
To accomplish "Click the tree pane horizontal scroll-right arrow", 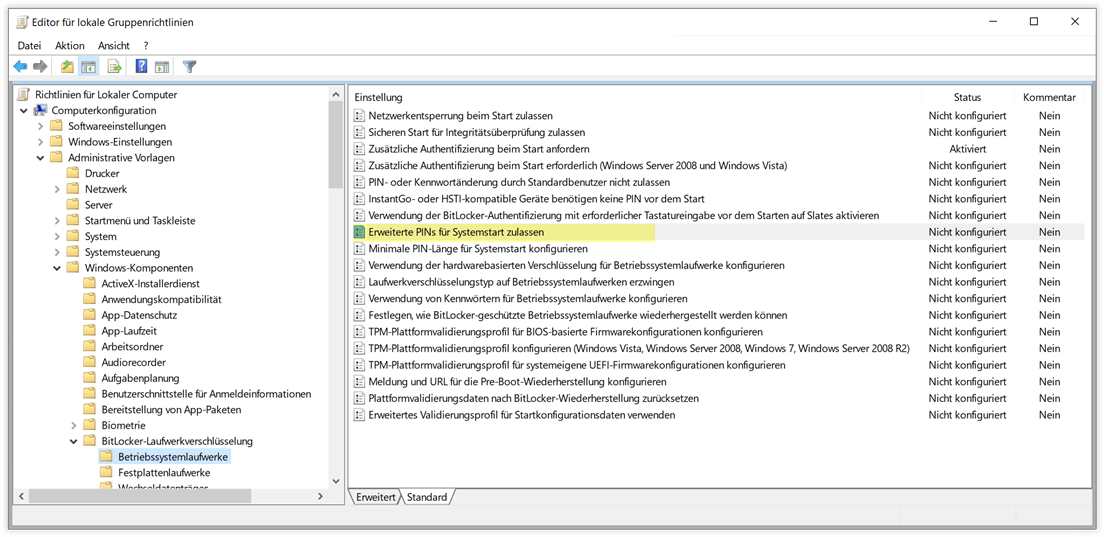I will [x=320, y=496].
